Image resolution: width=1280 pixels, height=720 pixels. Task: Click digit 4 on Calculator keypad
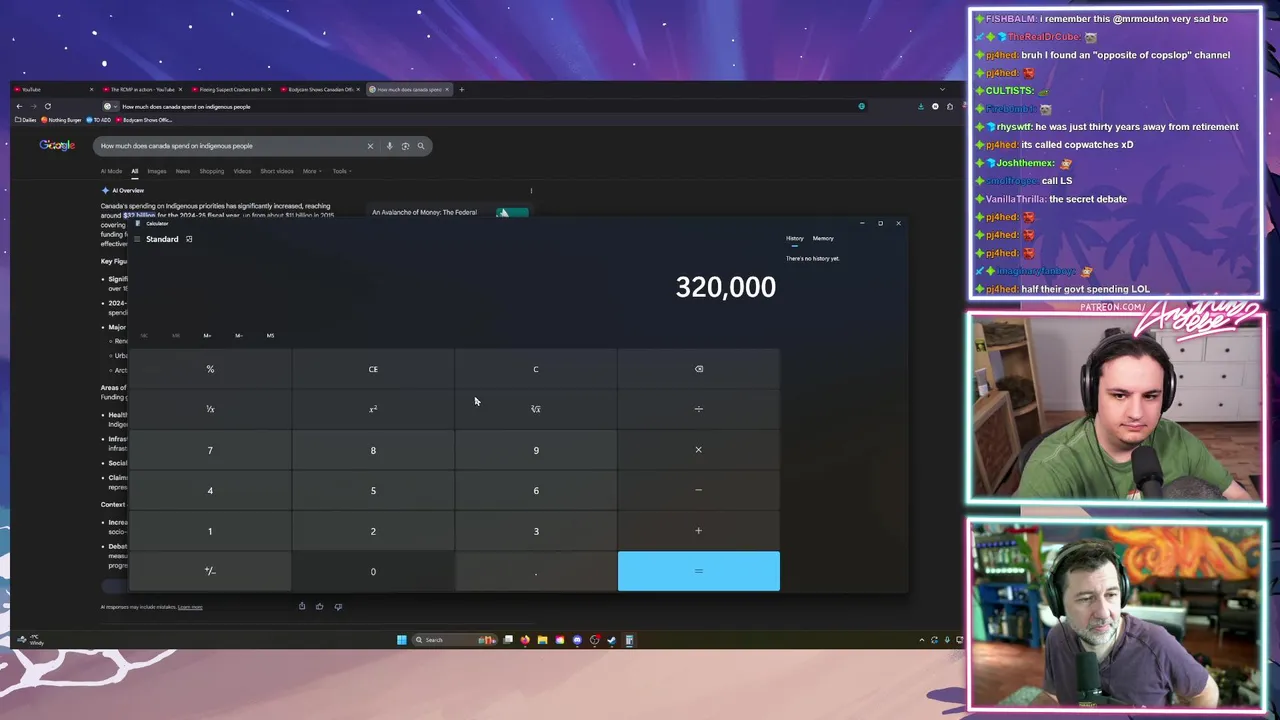pyautogui.click(x=210, y=490)
